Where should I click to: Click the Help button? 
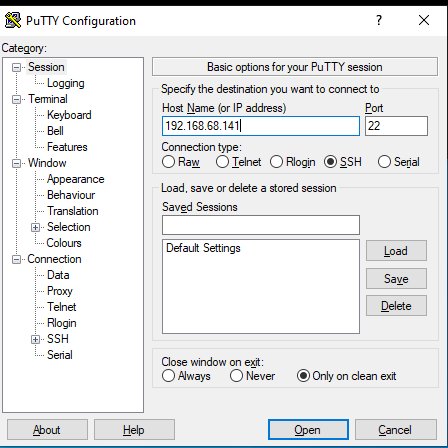click(134, 430)
